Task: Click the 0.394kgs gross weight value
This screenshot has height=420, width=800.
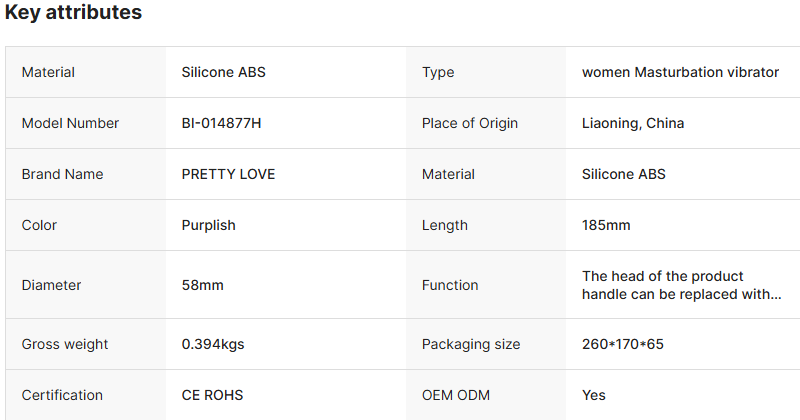Action: click(x=213, y=344)
